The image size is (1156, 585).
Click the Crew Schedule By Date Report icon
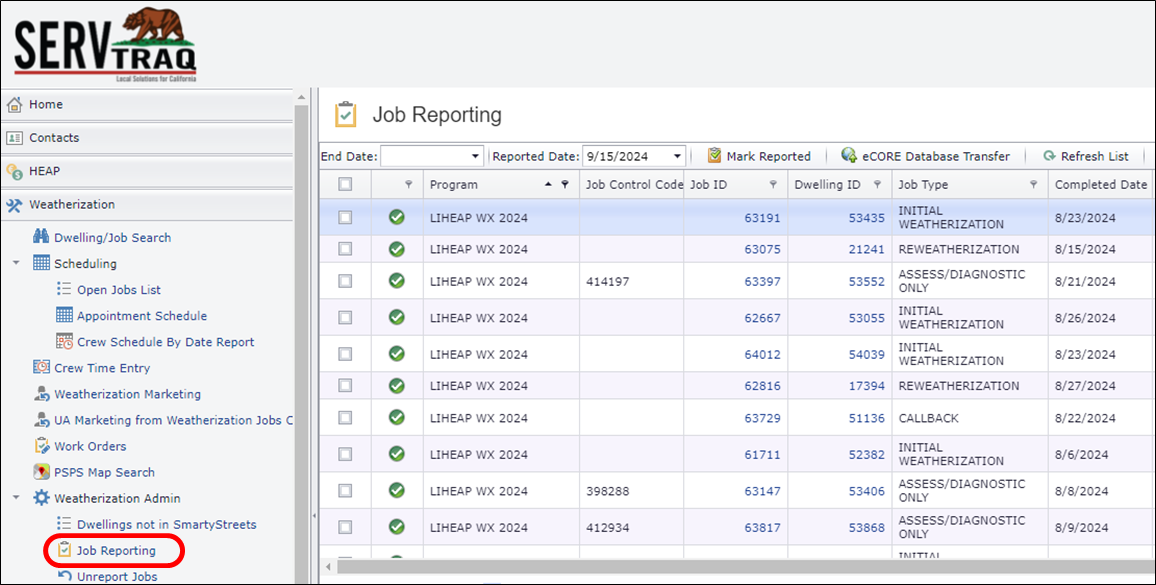(x=64, y=342)
